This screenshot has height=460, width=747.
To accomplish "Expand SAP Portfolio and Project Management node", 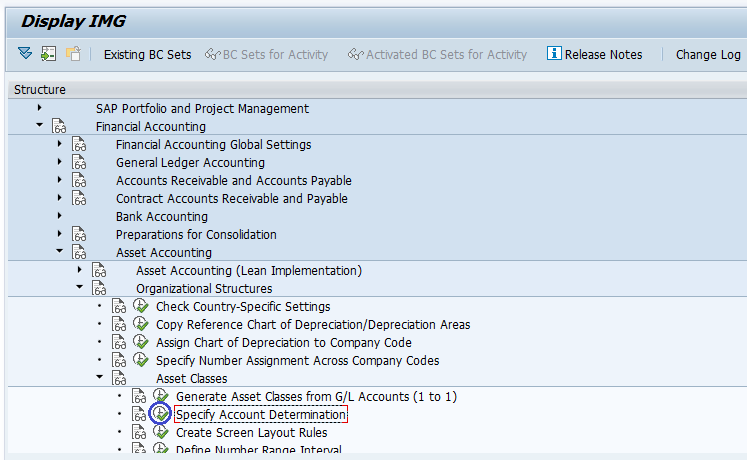I will pyautogui.click(x=40, y=108).
